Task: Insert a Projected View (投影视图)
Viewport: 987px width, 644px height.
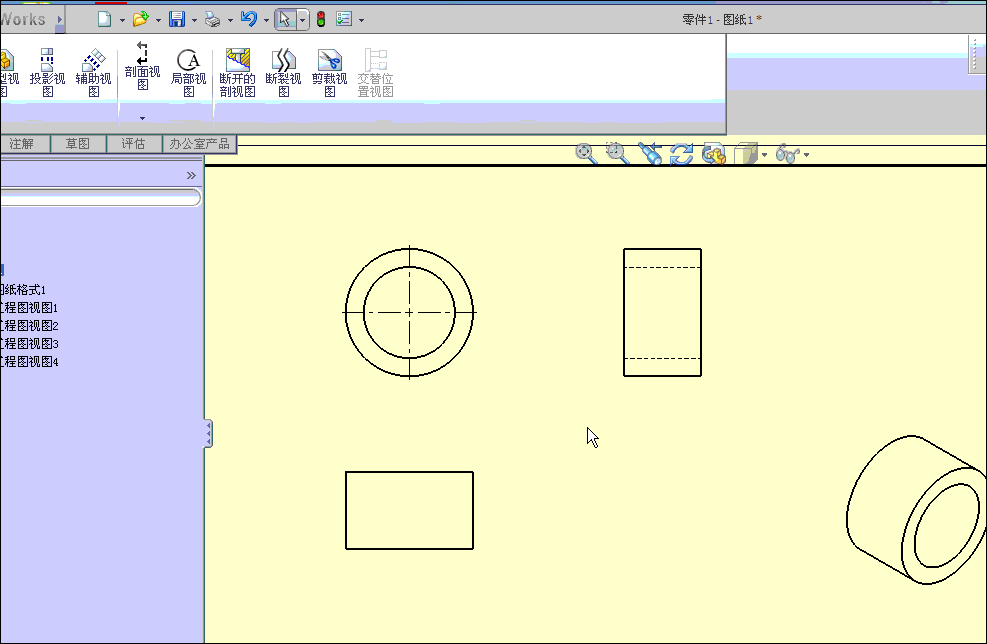Action: (x=47, y=72)
